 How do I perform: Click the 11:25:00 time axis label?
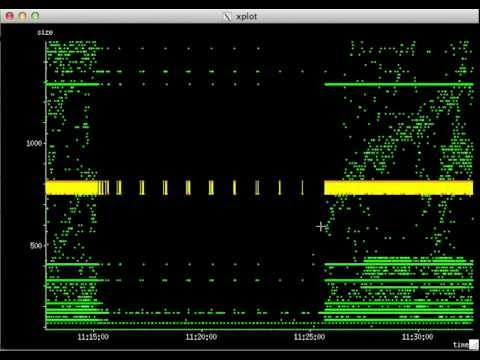tap(309, 337)
